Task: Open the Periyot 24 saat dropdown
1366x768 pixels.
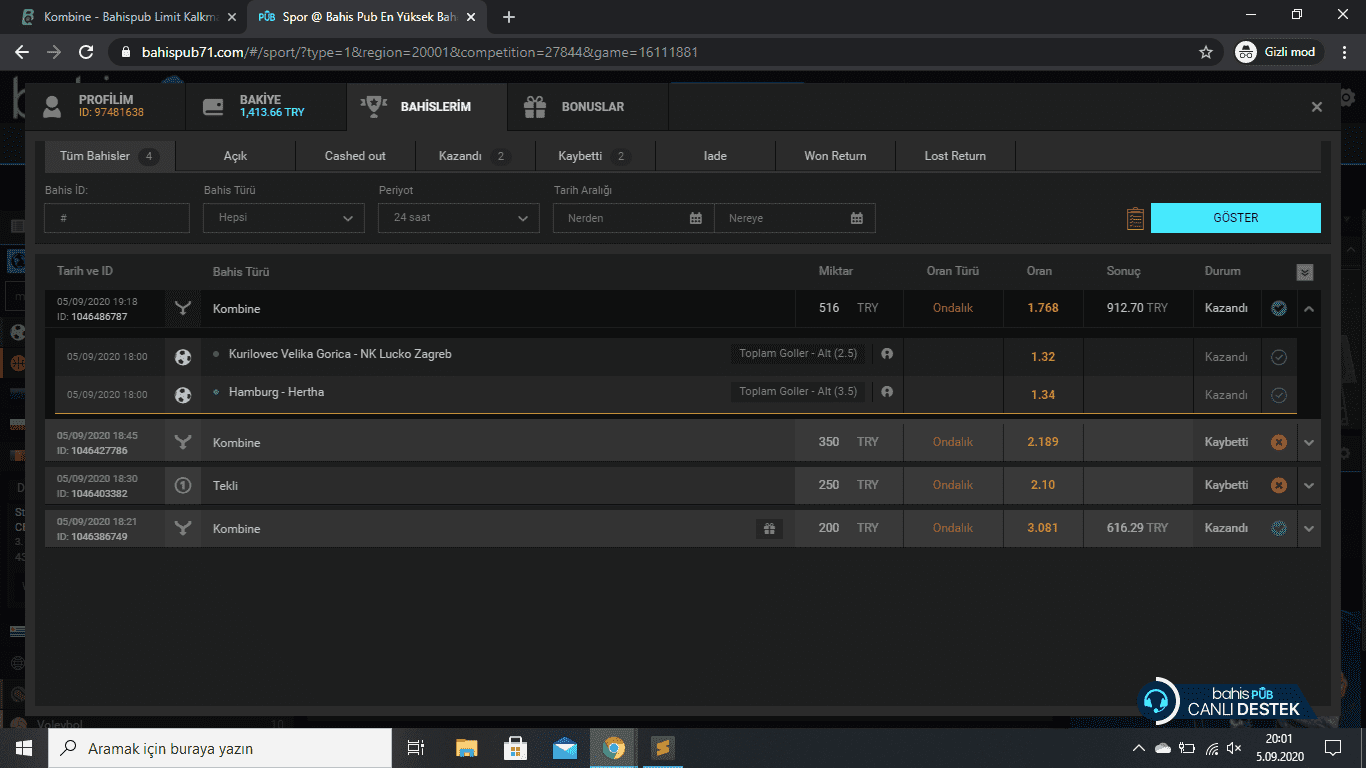Action: tap(459, 218)
